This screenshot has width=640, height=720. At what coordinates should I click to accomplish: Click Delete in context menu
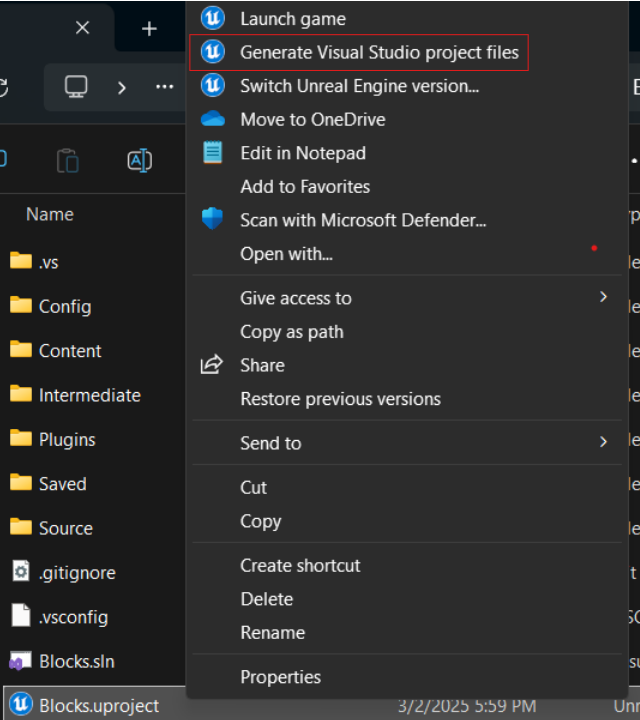tap(267, 599)
